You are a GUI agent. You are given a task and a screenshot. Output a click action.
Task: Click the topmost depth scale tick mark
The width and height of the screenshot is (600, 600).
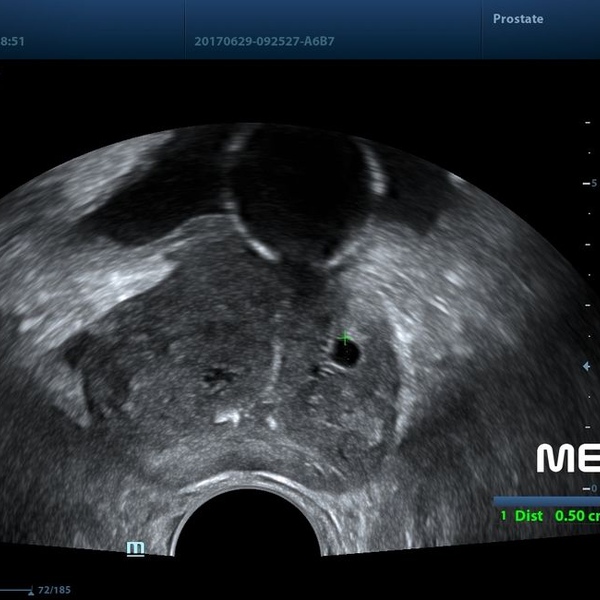pyautogui.click(x=587, y=122)
